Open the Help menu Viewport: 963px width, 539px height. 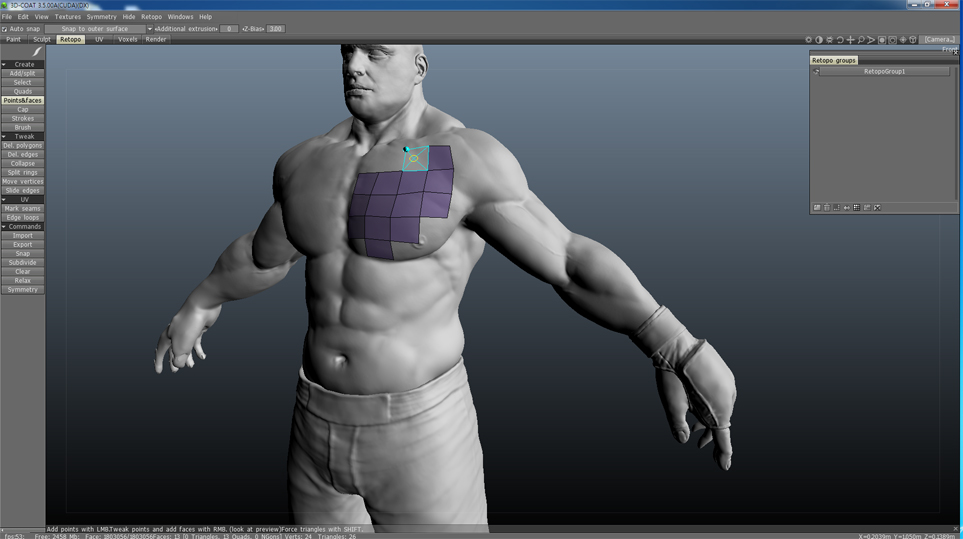pos(206,17)
